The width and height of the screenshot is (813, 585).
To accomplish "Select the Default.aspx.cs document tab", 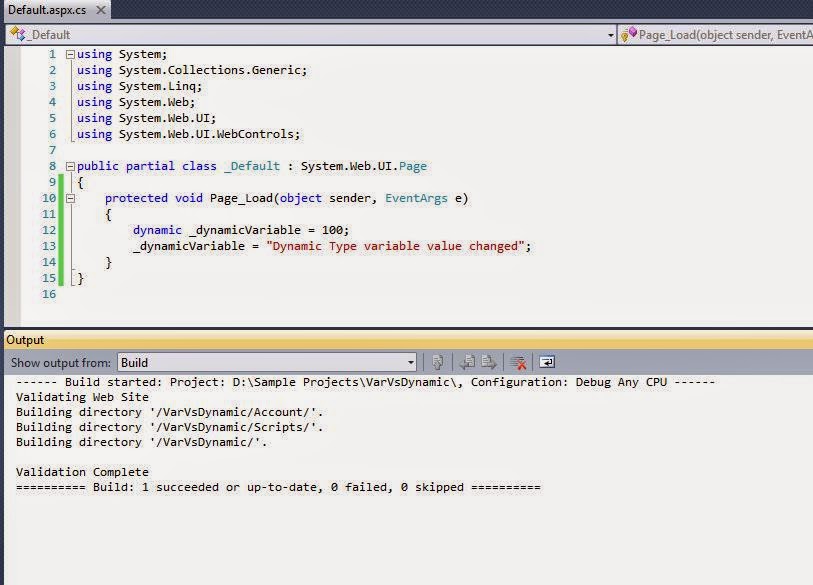I will click(47, 10).
